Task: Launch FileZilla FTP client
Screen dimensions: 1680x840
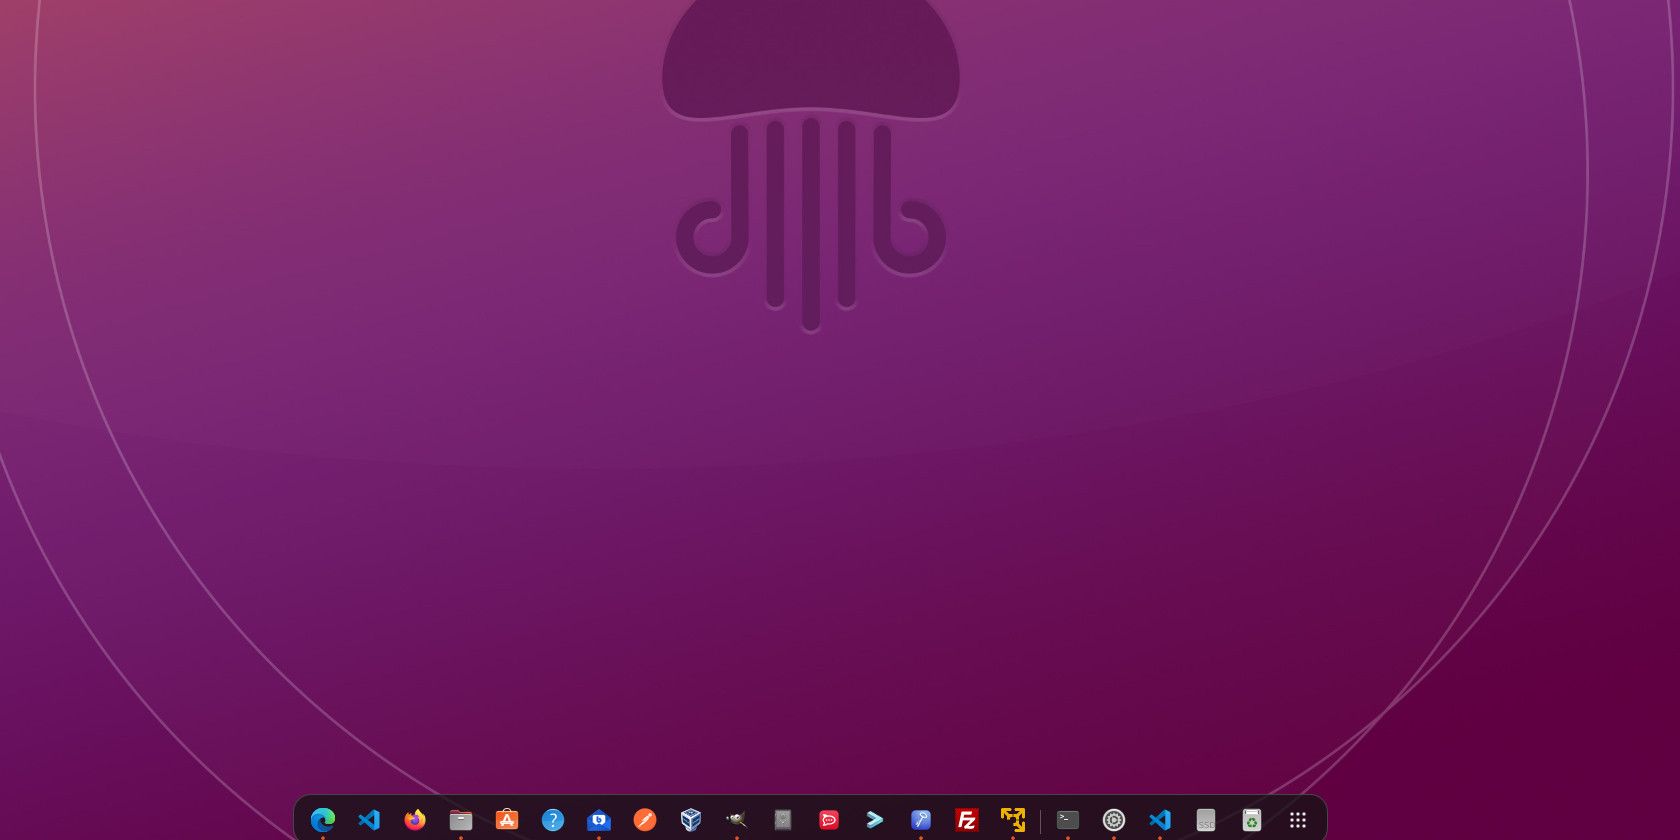Action: point(967,820)
